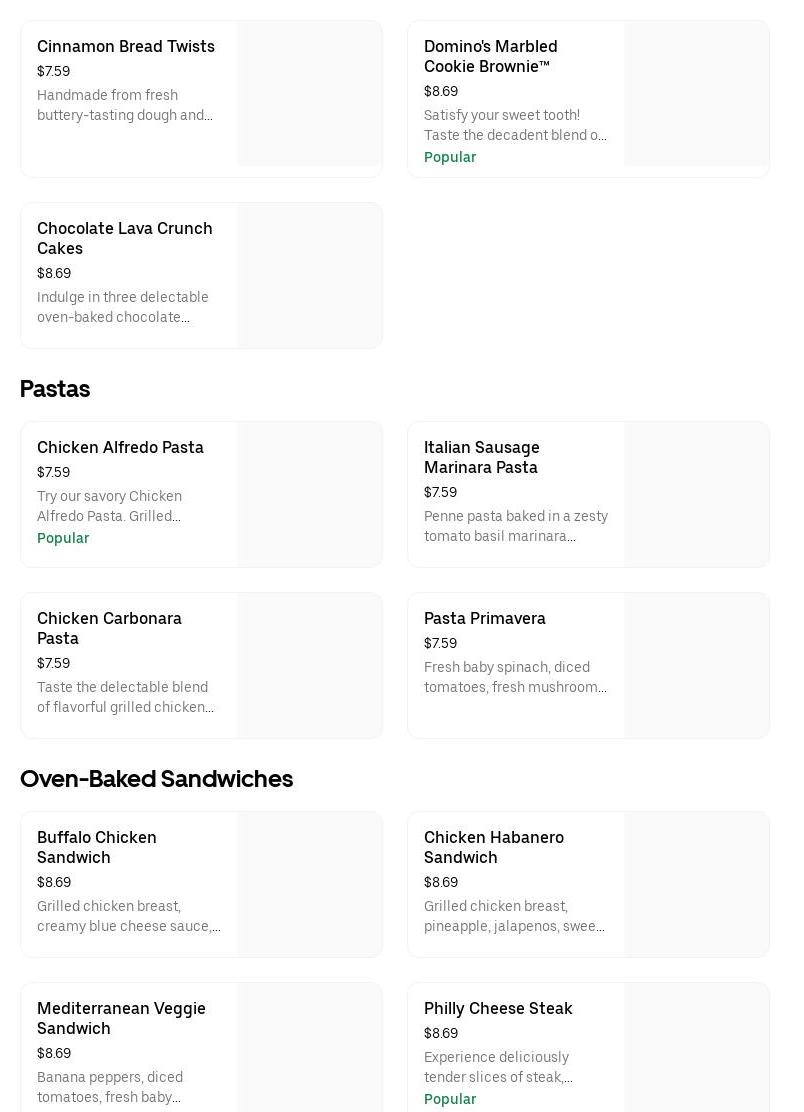The width and height of the screenshot is (804, 1112).
Task: Select the Chicken Carbonara Pasta title
Action: [109, 628]
